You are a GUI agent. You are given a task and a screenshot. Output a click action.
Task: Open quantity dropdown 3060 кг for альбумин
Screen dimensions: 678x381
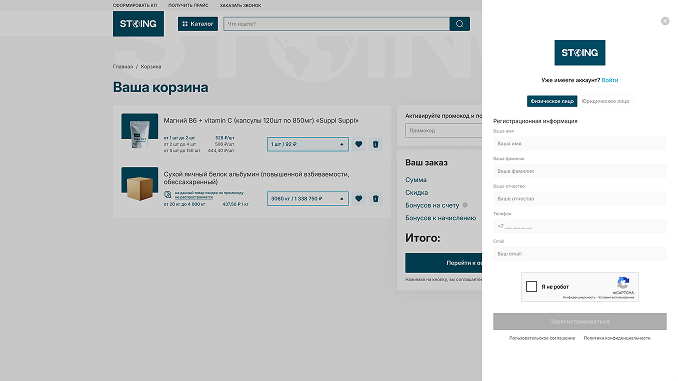307,199
